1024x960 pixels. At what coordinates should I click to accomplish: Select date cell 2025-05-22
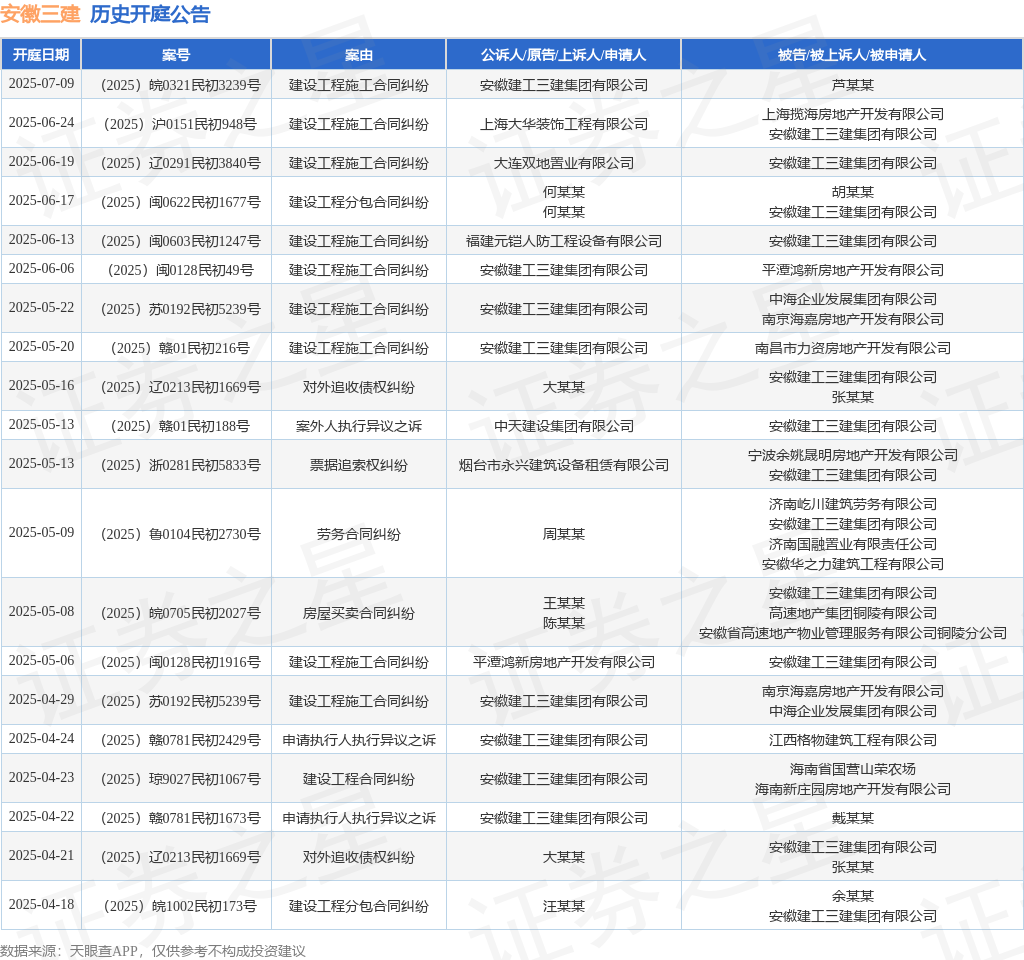click(x=41, y=308)
